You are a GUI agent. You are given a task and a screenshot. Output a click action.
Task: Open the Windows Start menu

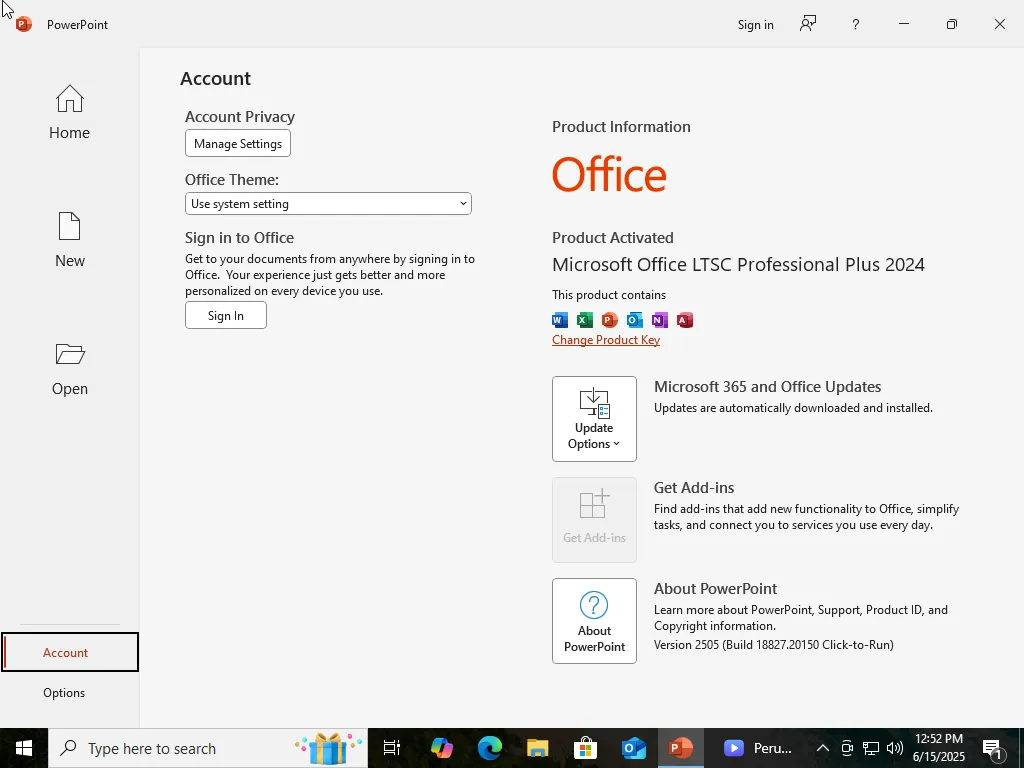point(24,748)
